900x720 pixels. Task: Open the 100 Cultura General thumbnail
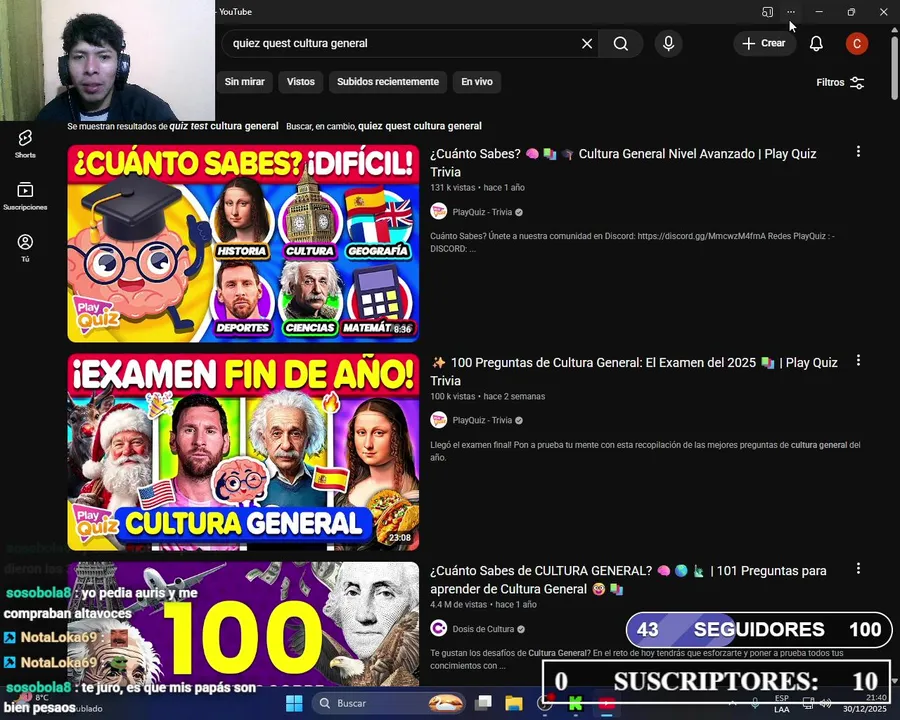243,624
